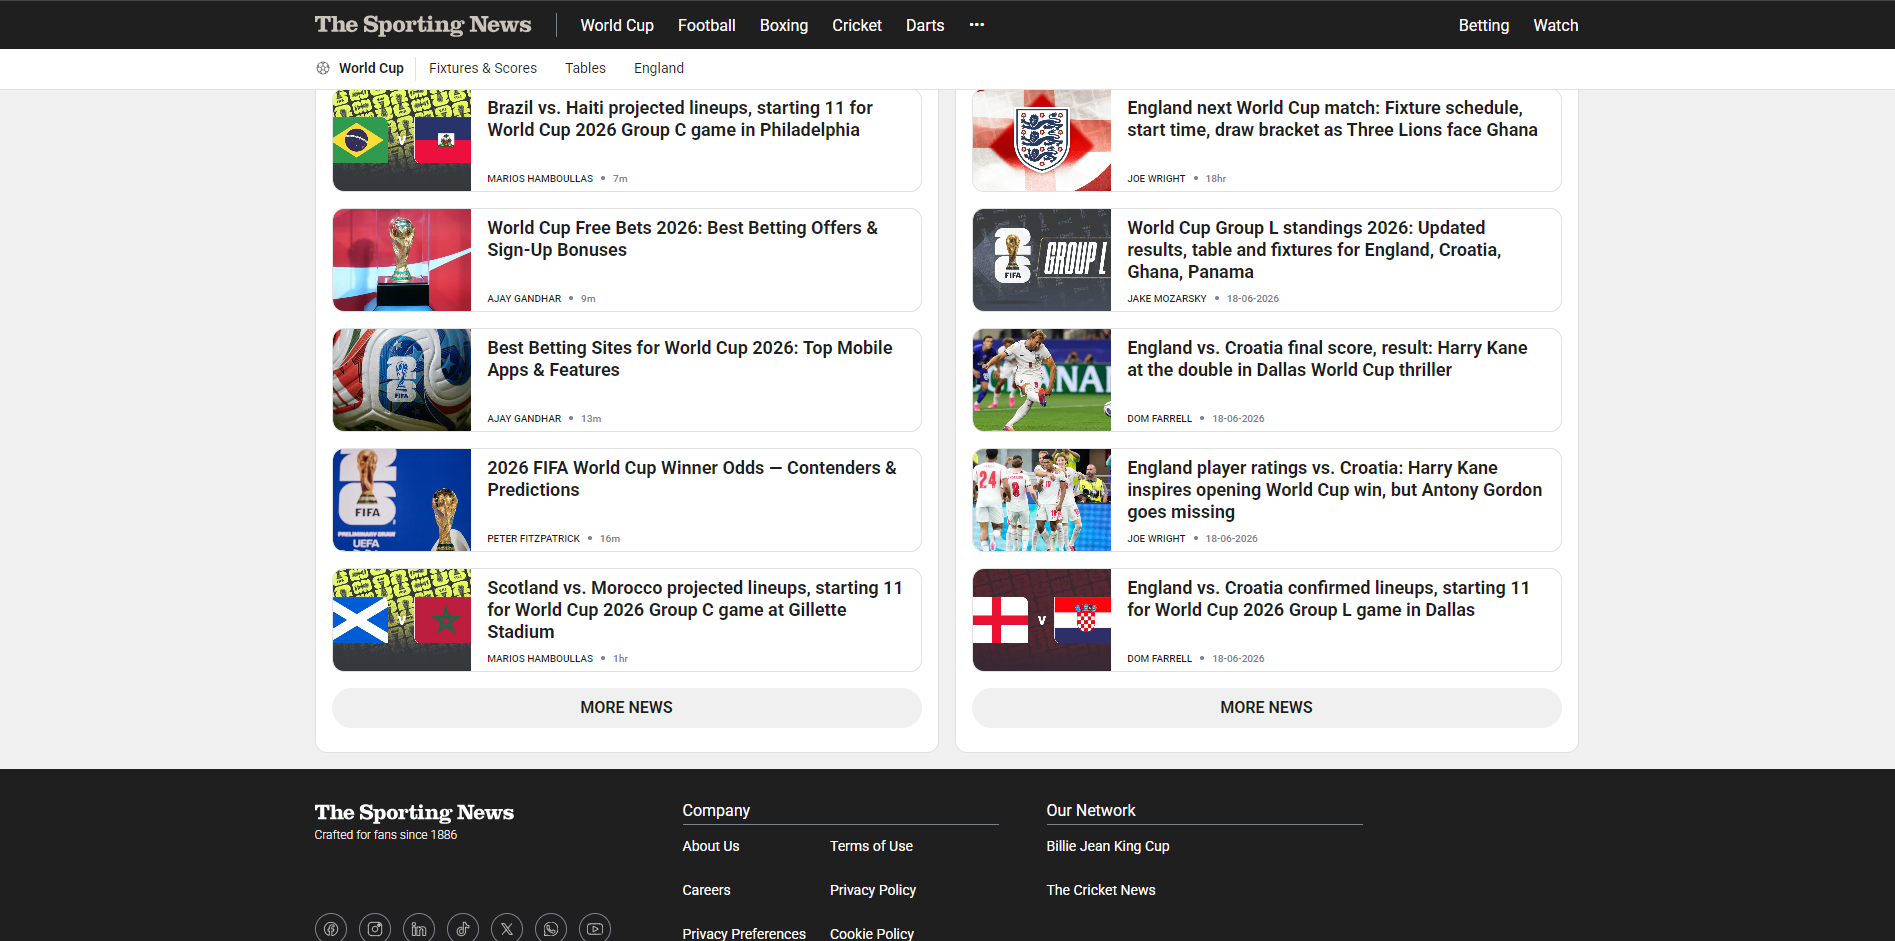Screen dimensions: 1895x941
Task: Click MORE NEWS under England column
Action: (1267, 708)
